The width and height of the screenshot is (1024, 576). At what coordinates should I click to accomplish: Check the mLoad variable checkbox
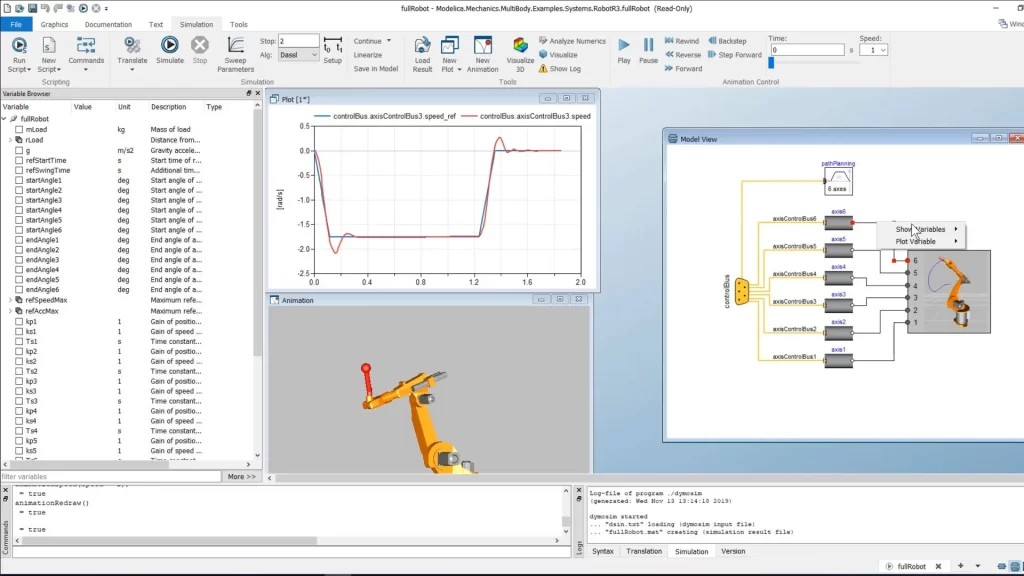tap(19, 130)
